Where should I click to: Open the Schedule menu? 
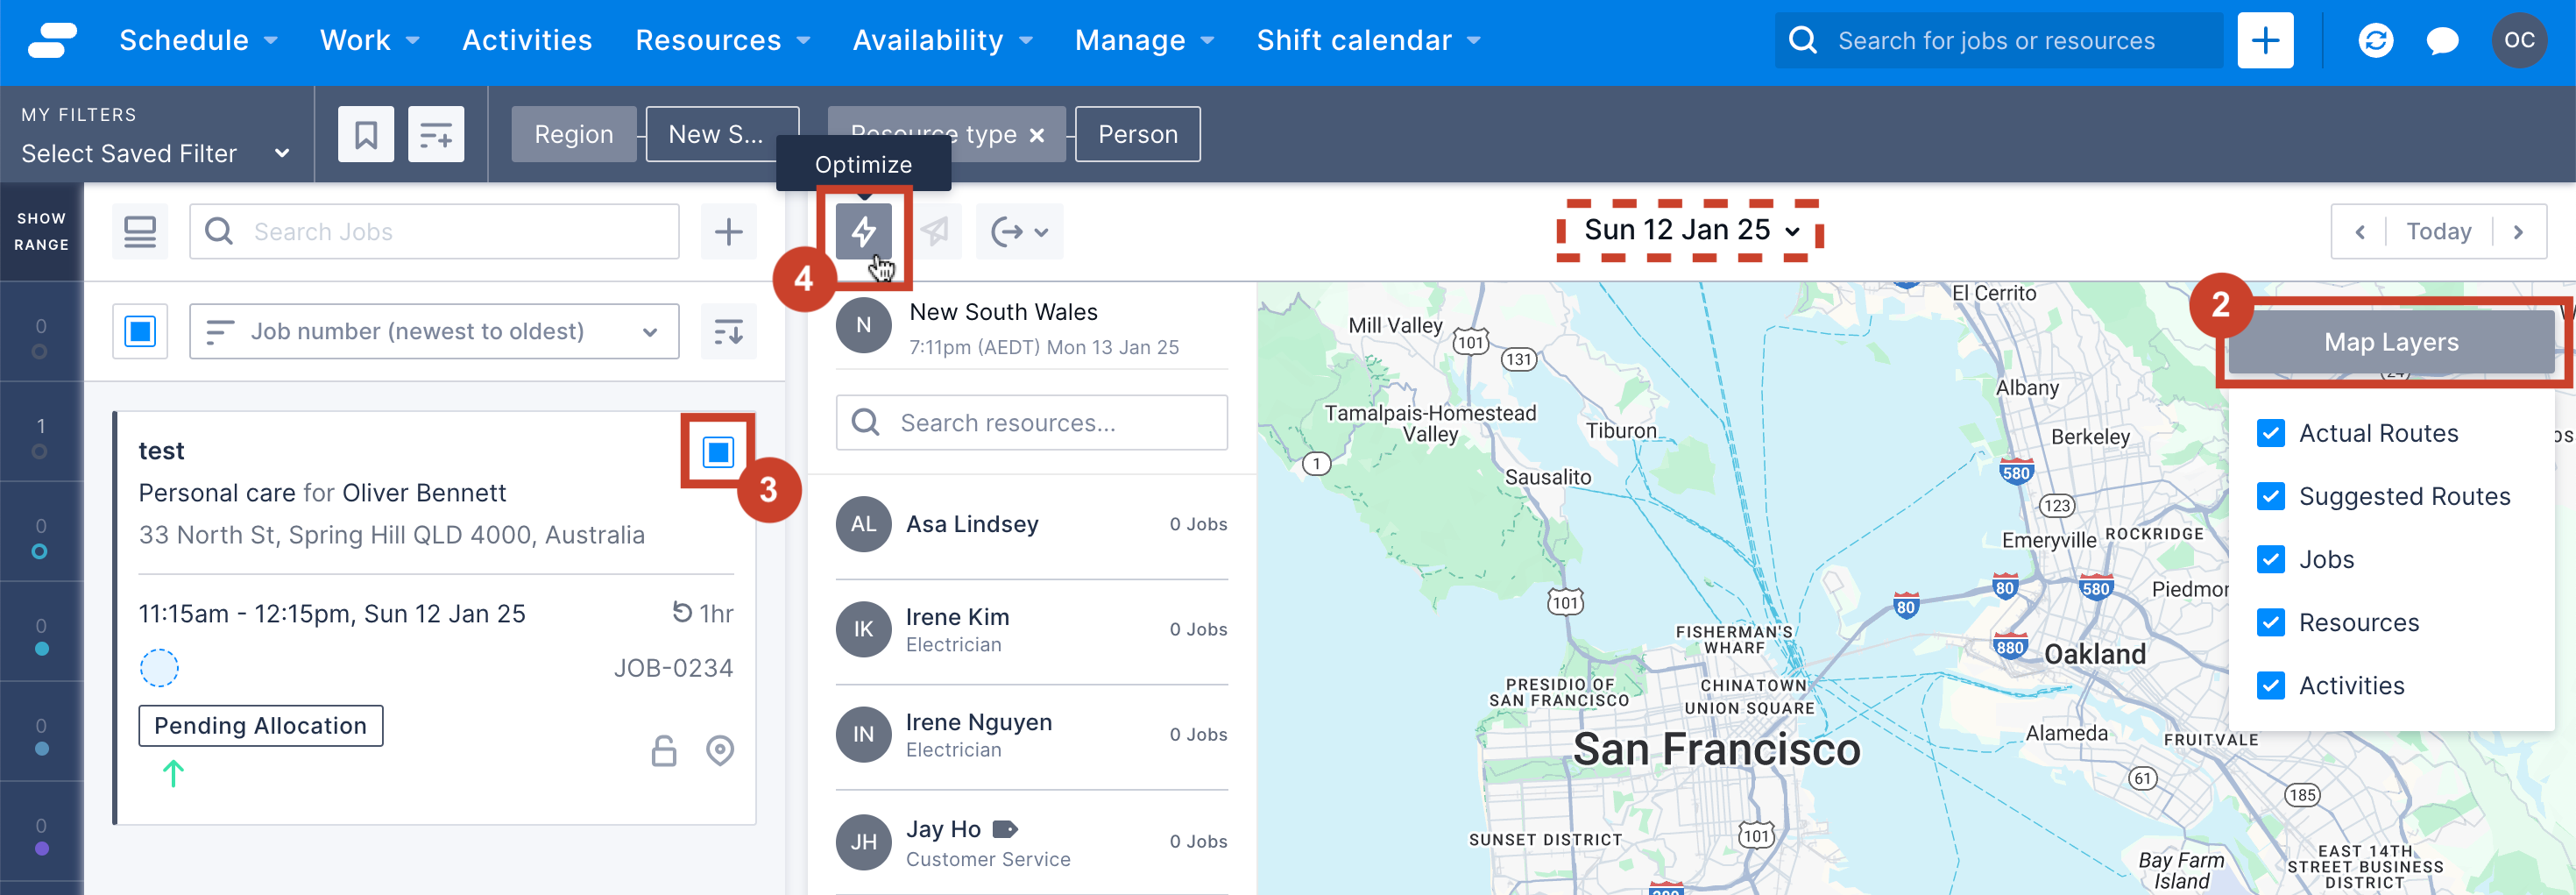click(x=197, y=41)
